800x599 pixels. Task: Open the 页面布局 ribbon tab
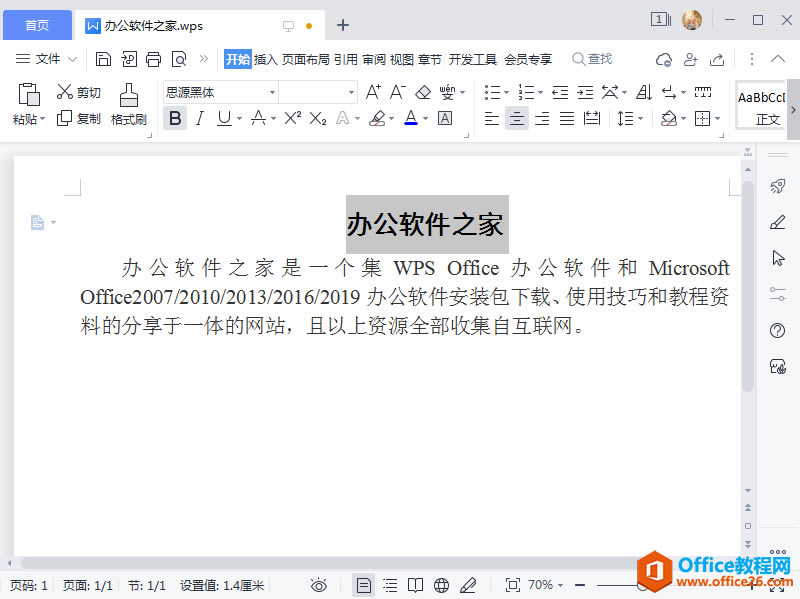[305, 59]
